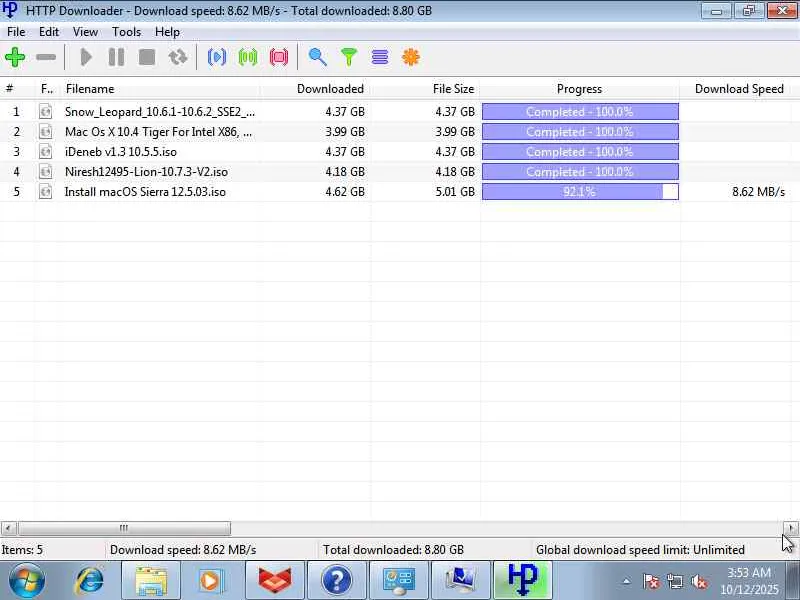Click file icon for macOS Sierra row

(45, 192)
